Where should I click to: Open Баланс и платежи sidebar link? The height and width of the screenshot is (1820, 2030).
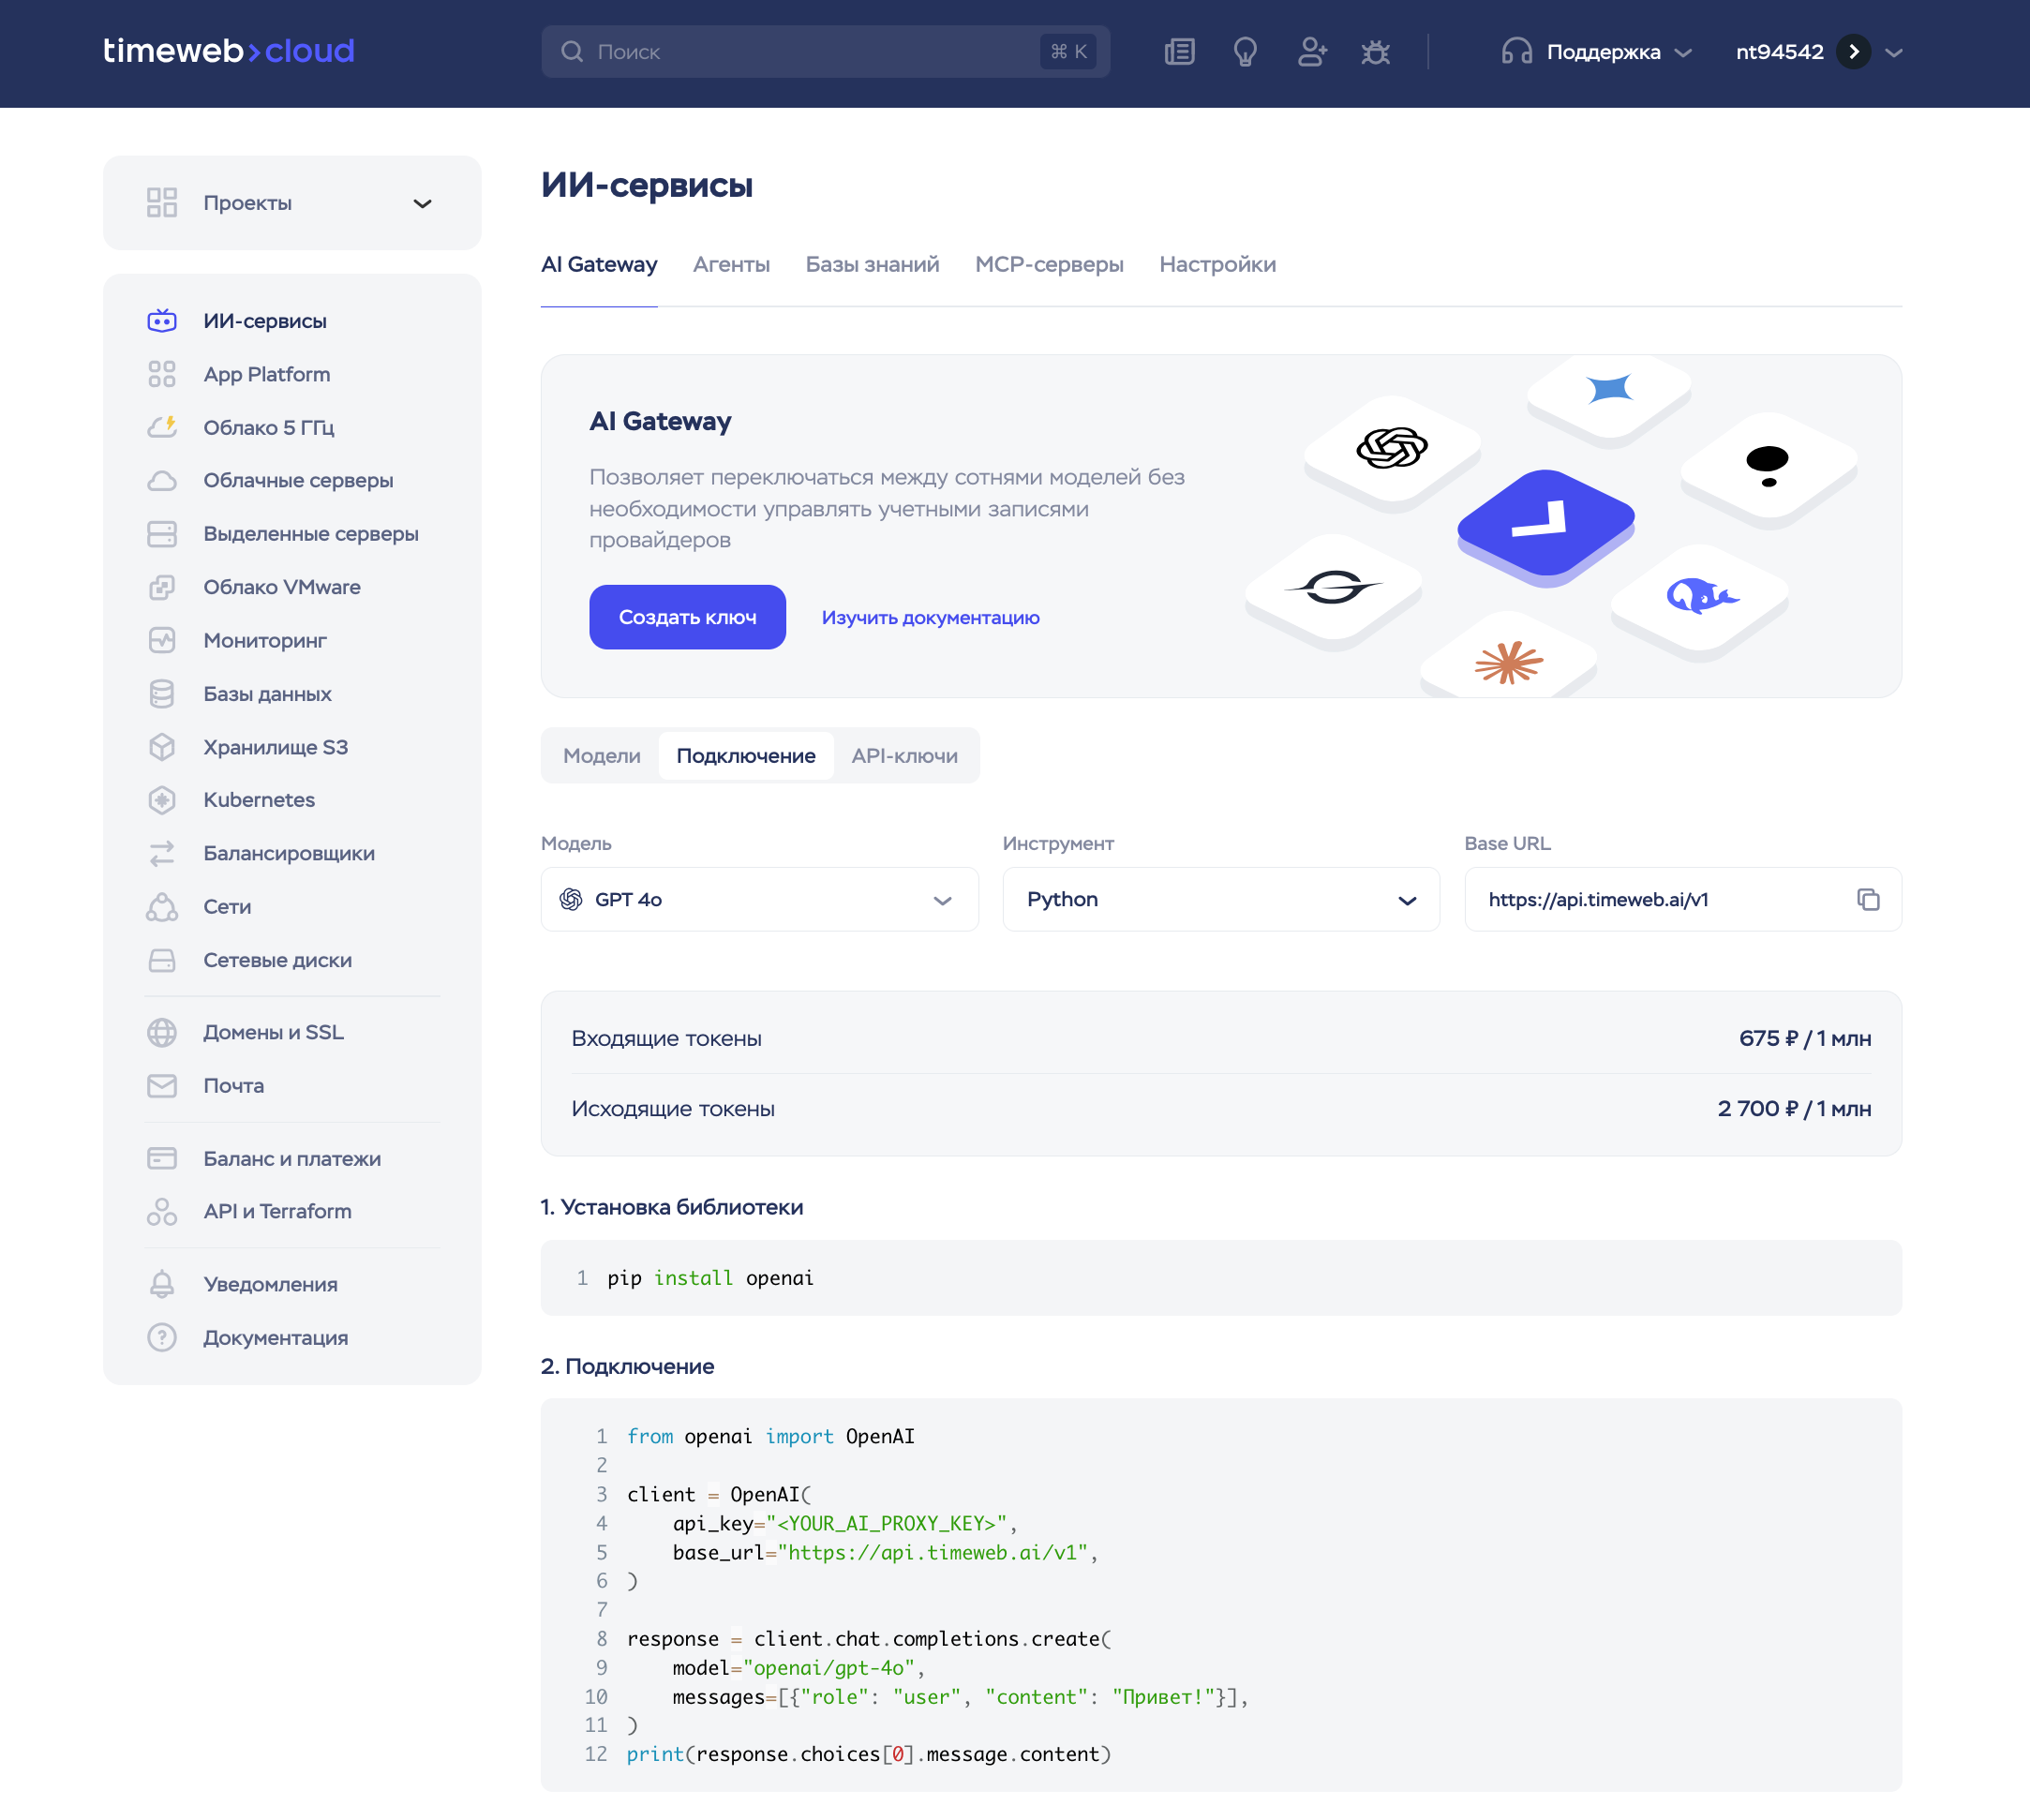coord(292,1158)
